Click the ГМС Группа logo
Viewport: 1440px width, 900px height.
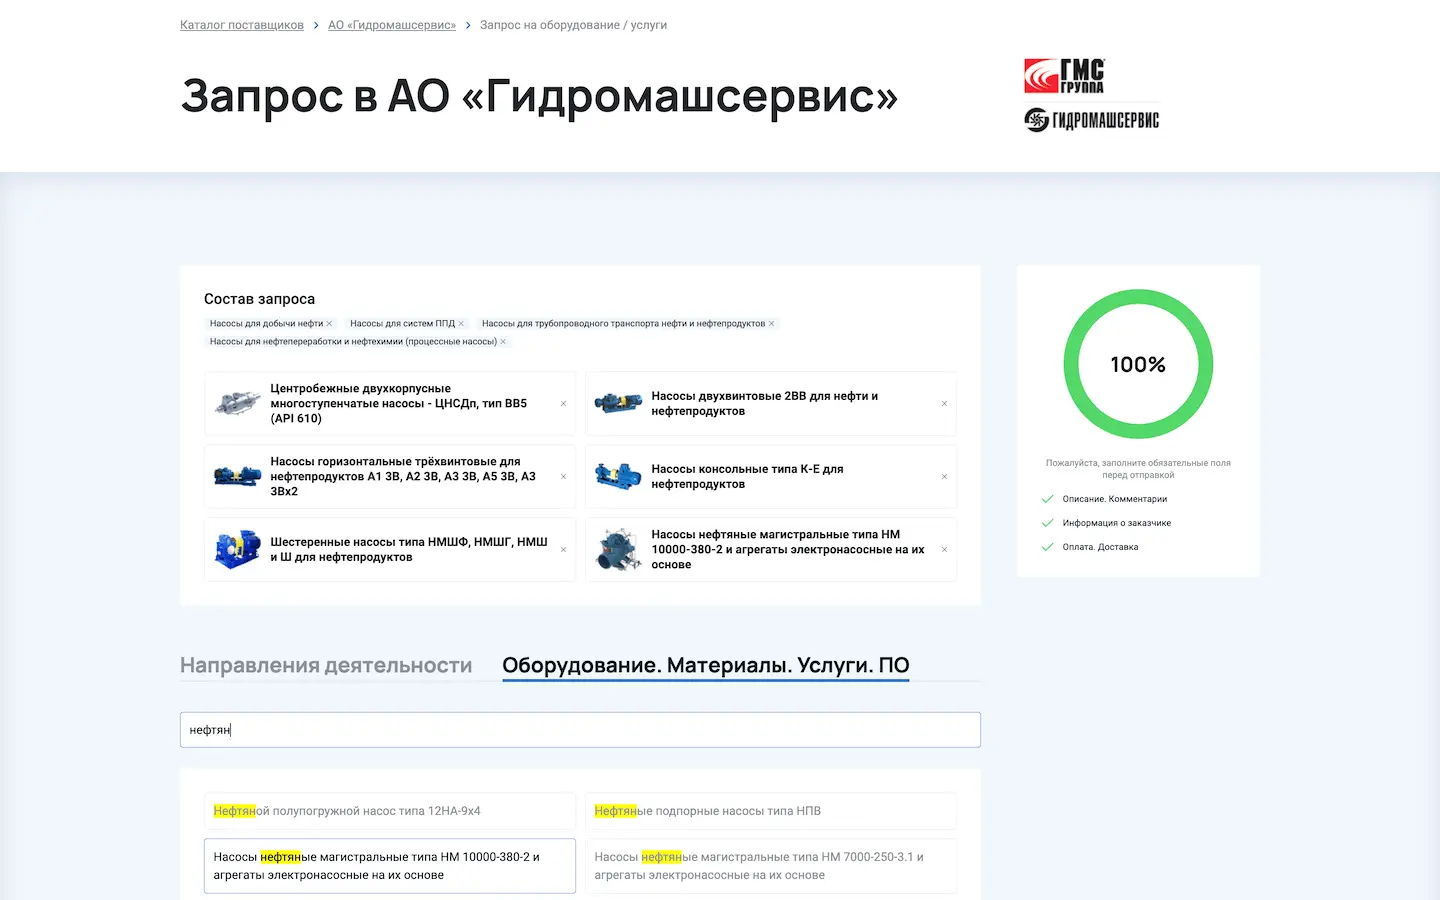click(1065, 76)
